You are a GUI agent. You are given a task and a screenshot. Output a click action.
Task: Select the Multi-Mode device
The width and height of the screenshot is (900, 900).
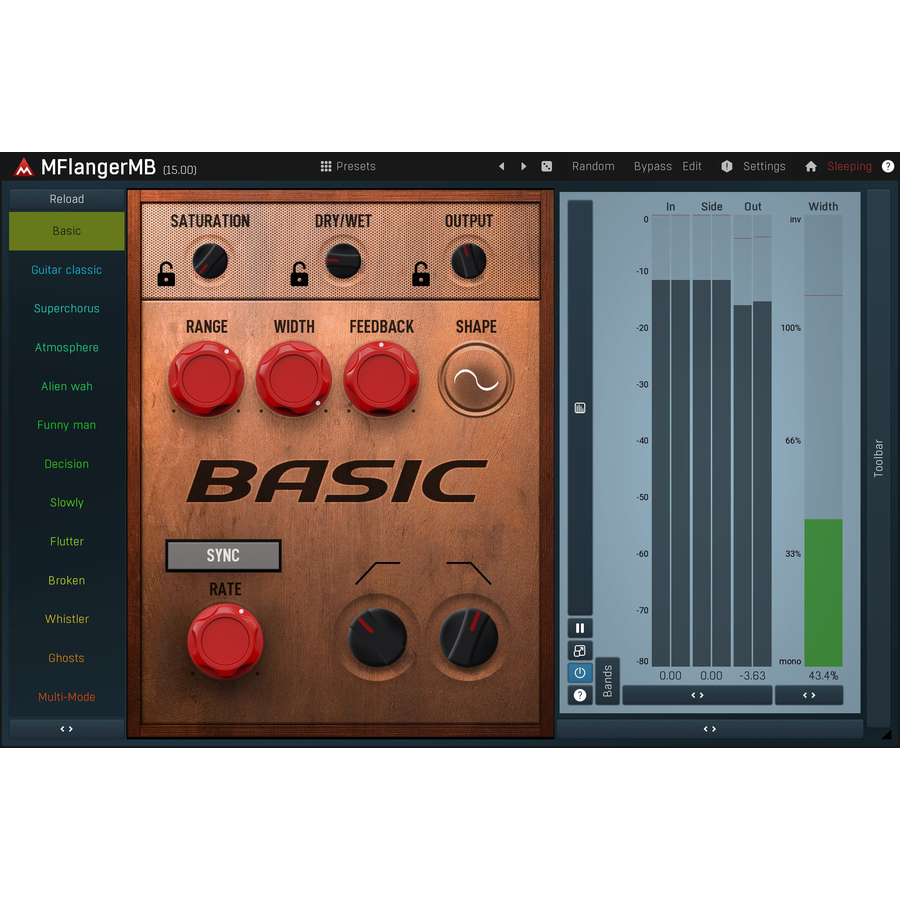[67, 697]
